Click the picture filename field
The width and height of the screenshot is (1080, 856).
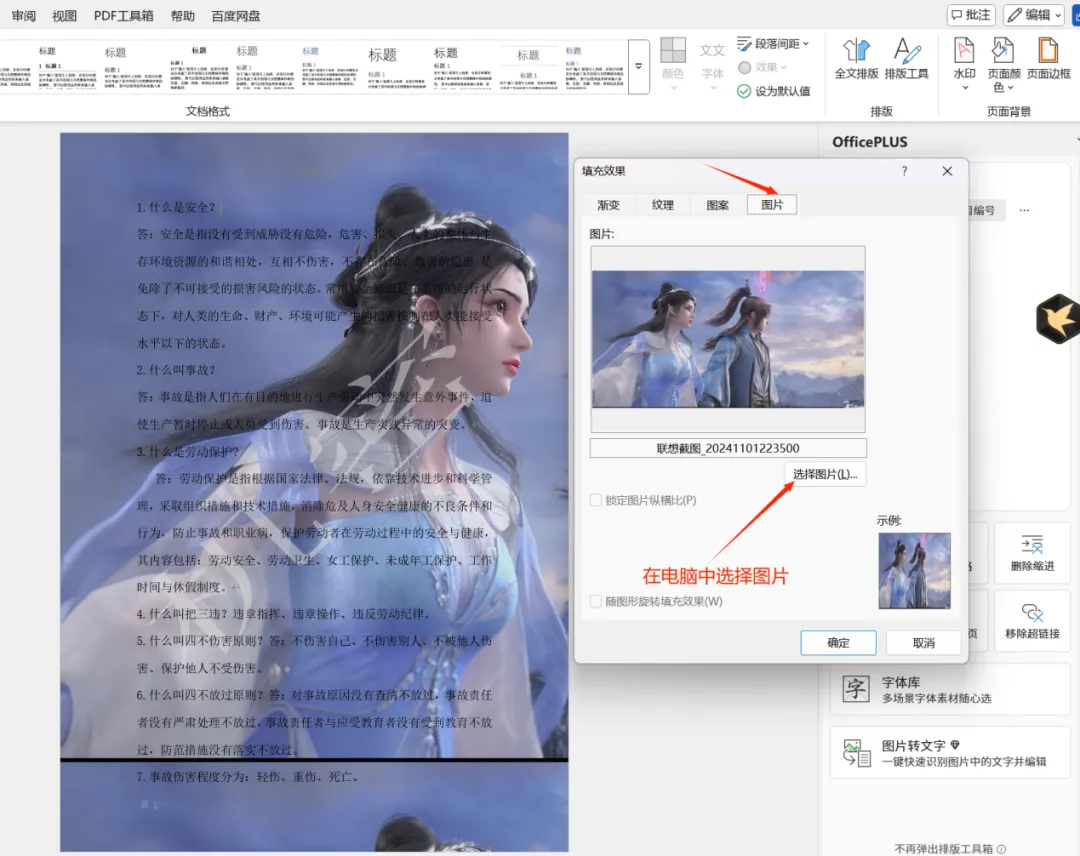point(728,448)
